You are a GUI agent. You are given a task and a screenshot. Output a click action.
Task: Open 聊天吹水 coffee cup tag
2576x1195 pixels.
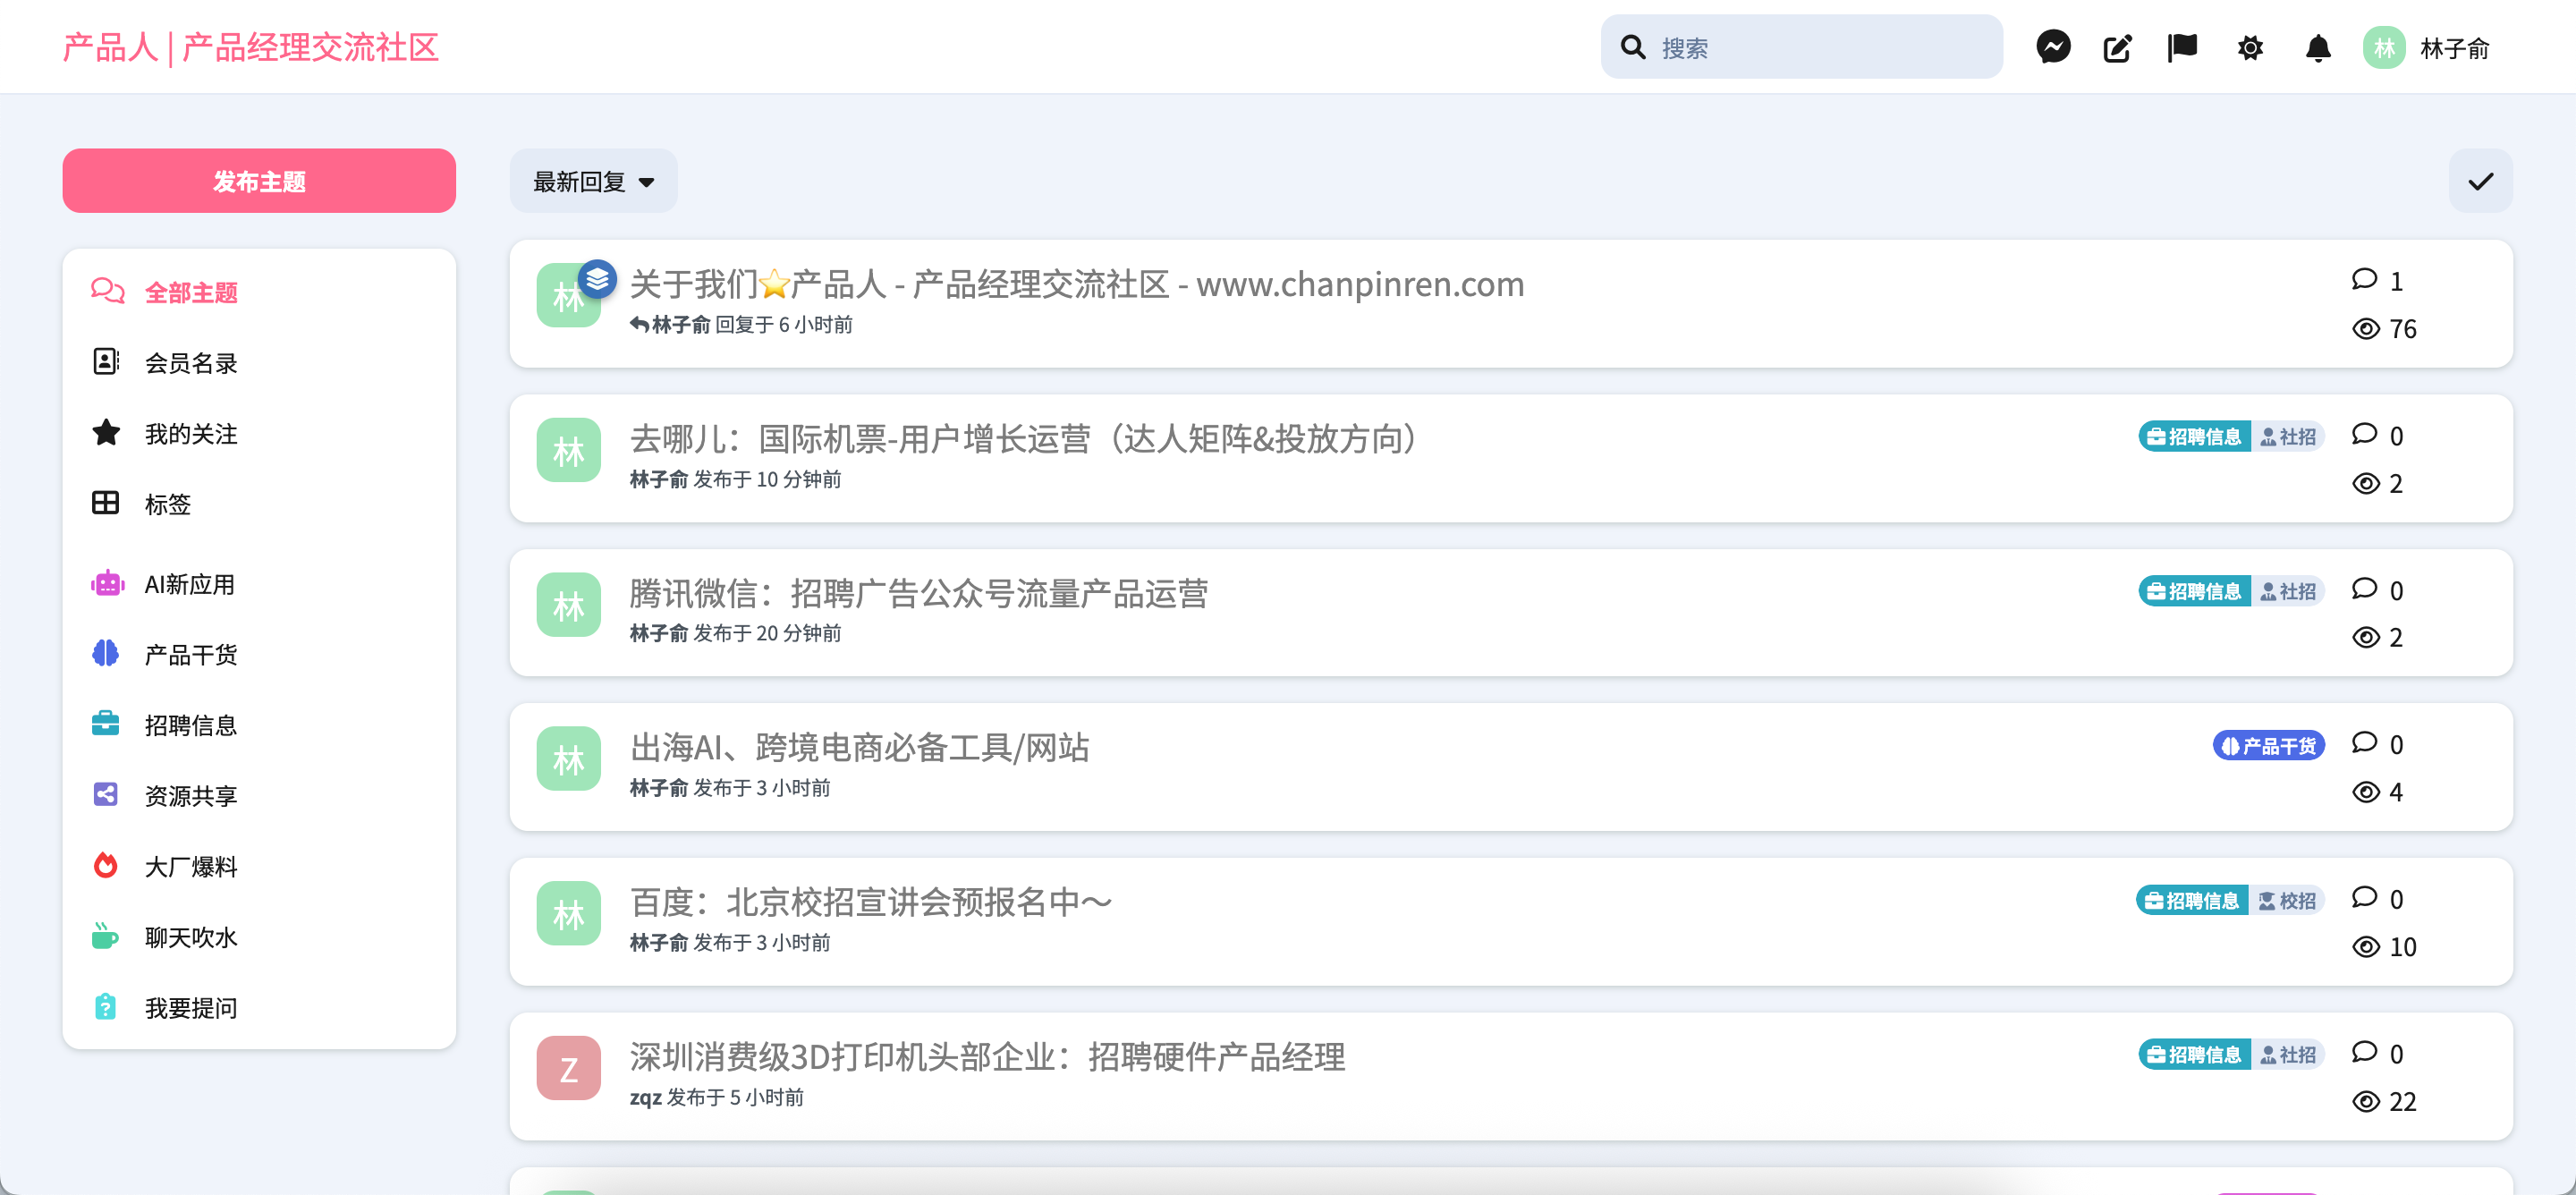click(190, 937)
